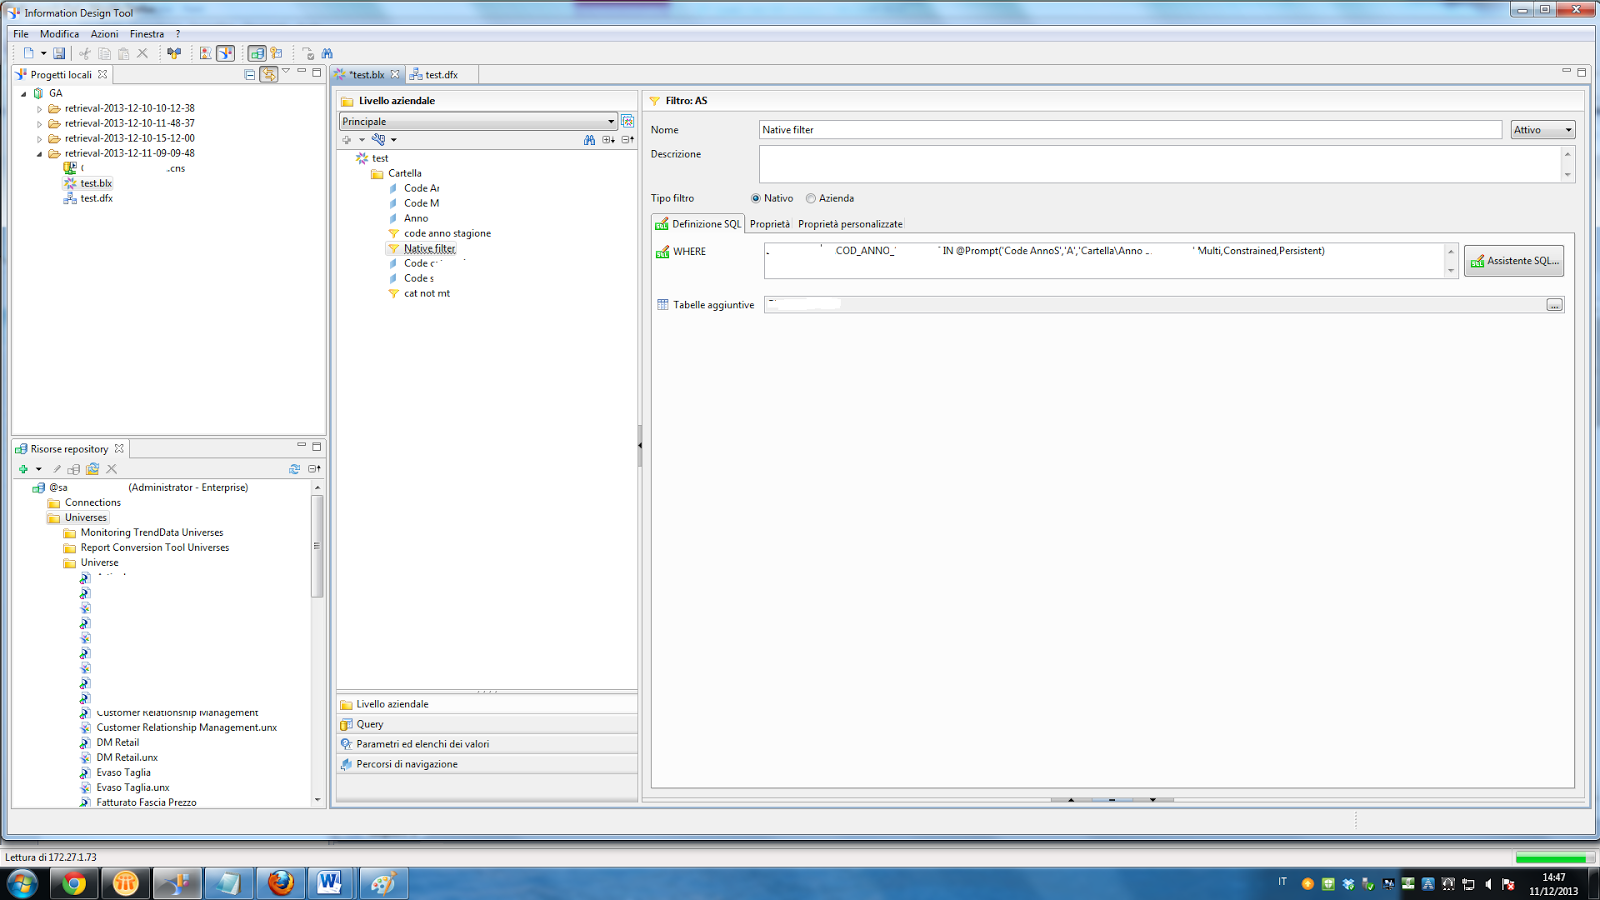Select the Azienda filter type radio button
Image resolution: width=1600 pixels, height=900 pixels.
[x=811, y=198]
